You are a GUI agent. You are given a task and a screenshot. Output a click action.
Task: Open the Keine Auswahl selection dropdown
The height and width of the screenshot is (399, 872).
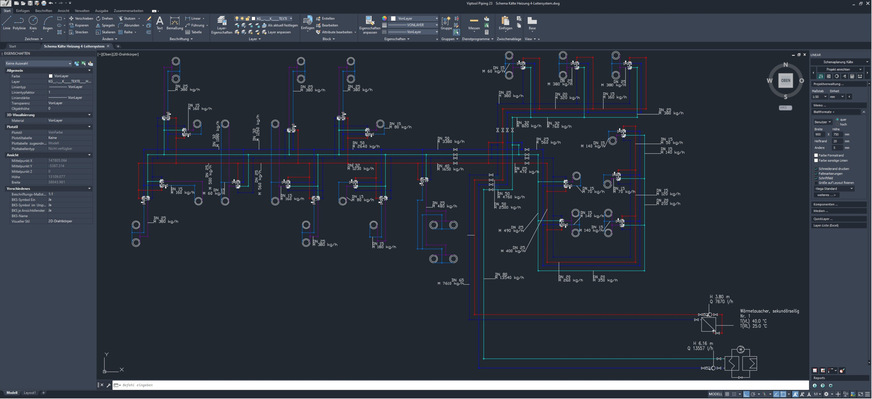tap(38, 63)
